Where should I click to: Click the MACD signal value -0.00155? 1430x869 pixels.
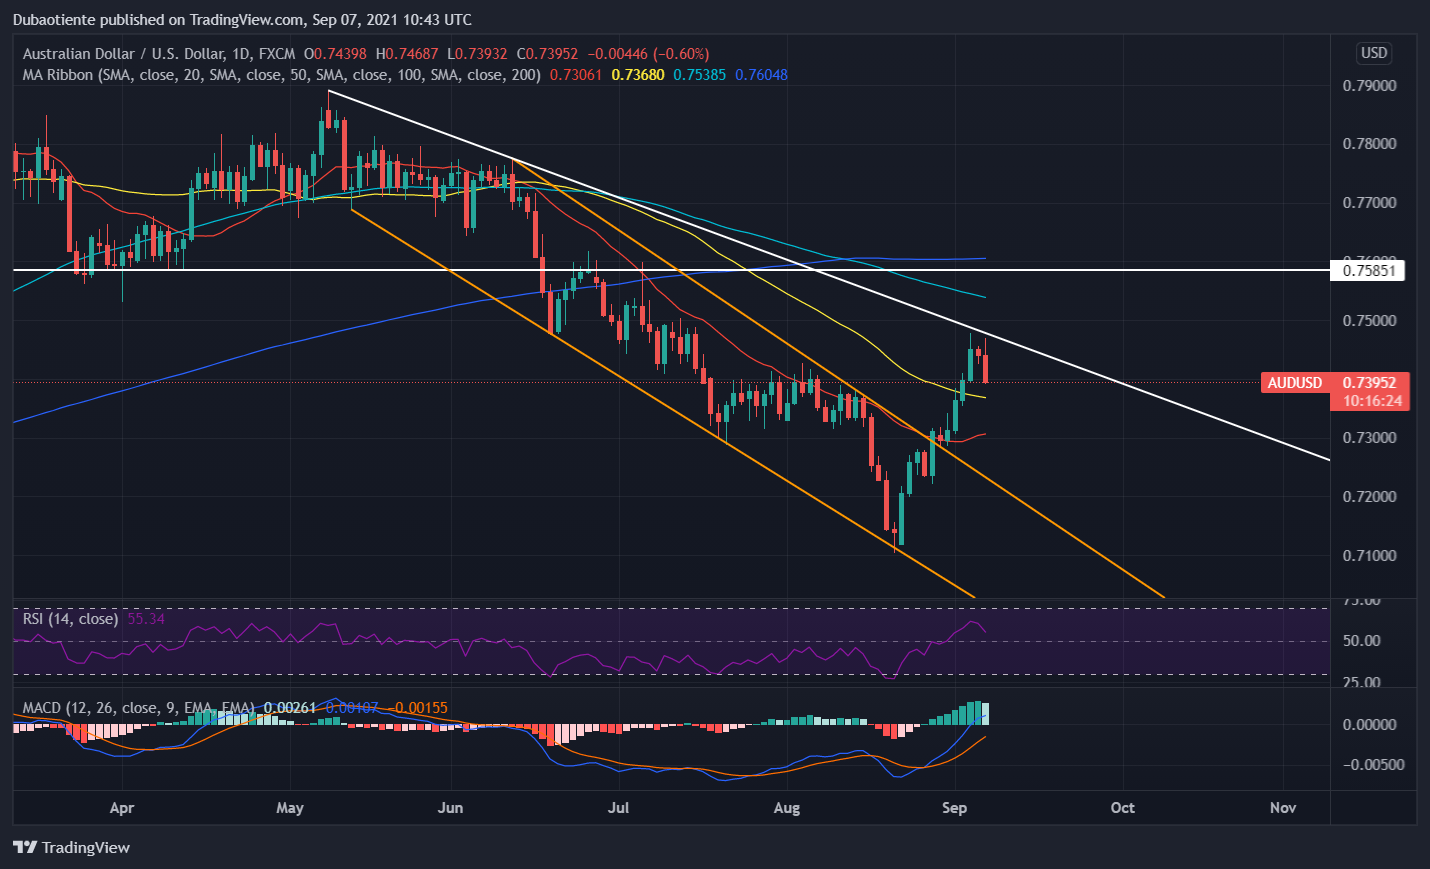pos(418,708)
